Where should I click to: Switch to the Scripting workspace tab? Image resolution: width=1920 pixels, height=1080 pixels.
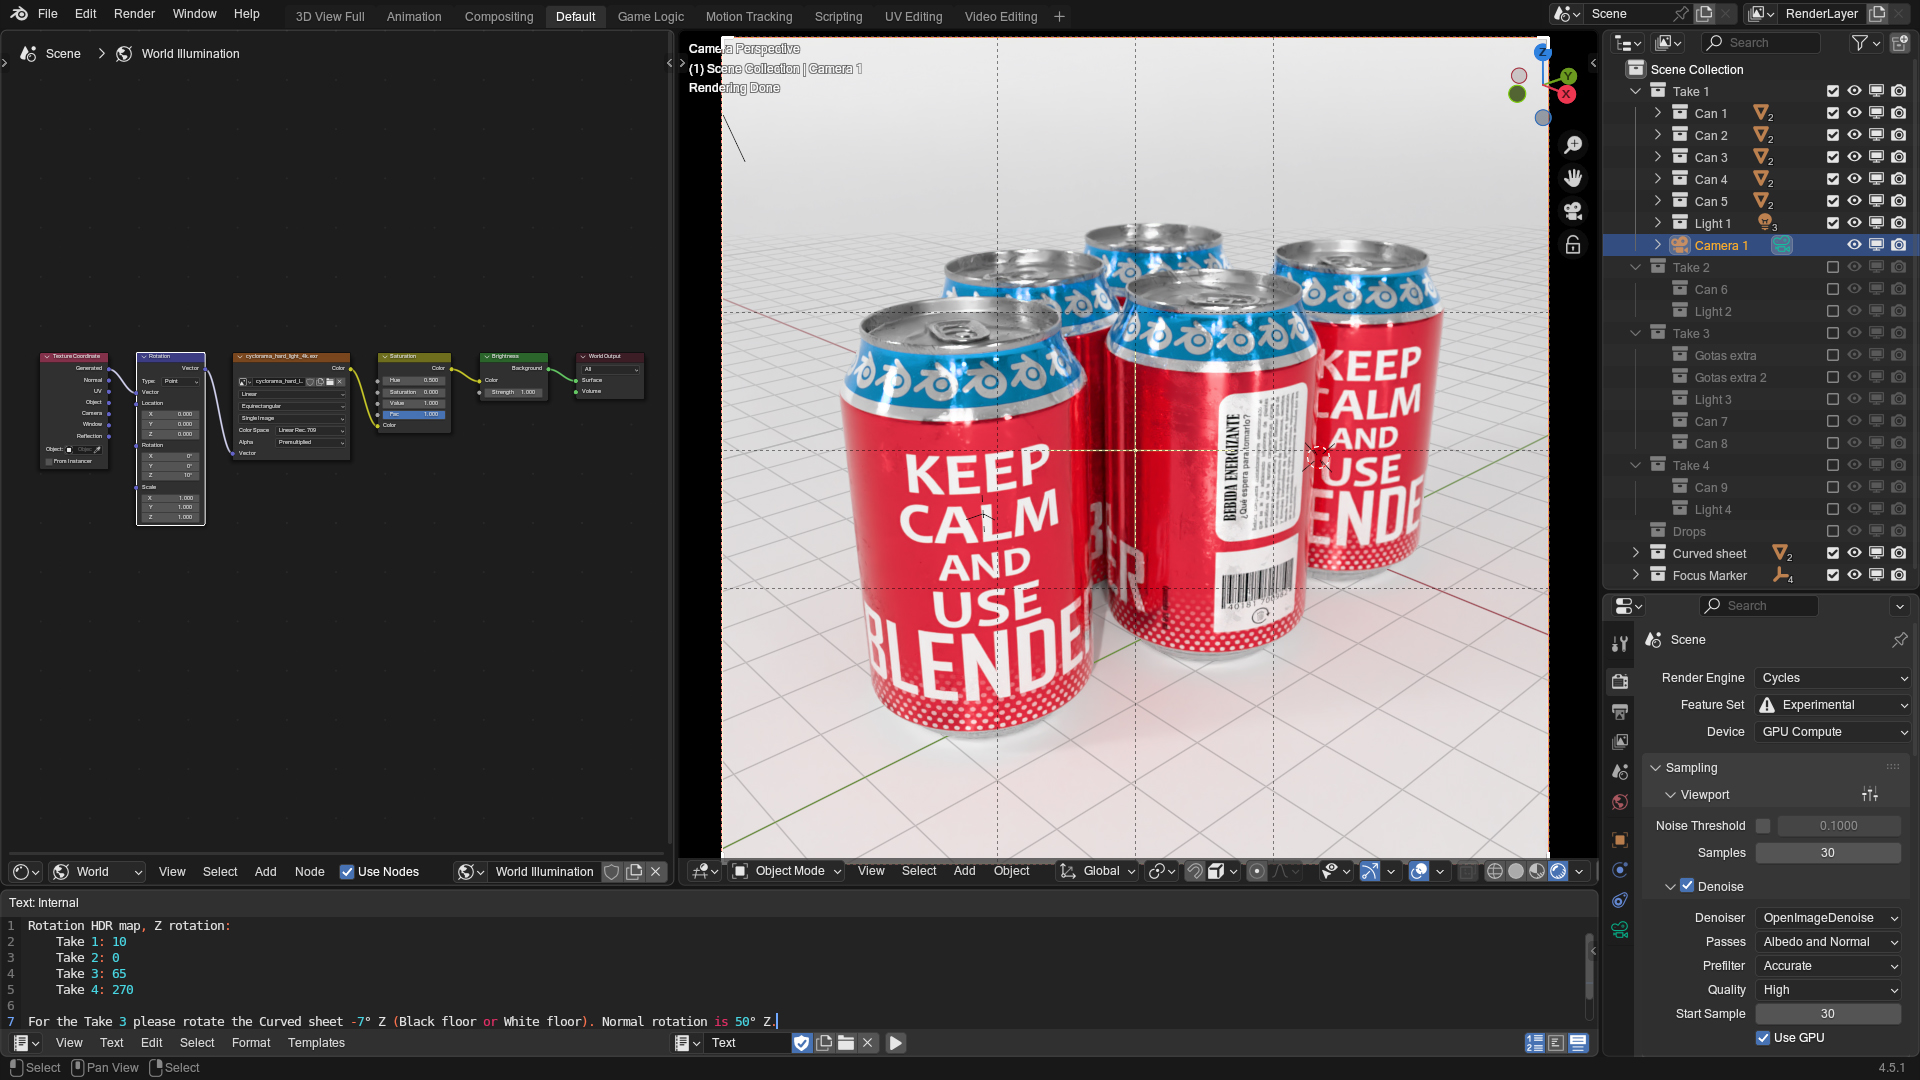tap(838, 16)
